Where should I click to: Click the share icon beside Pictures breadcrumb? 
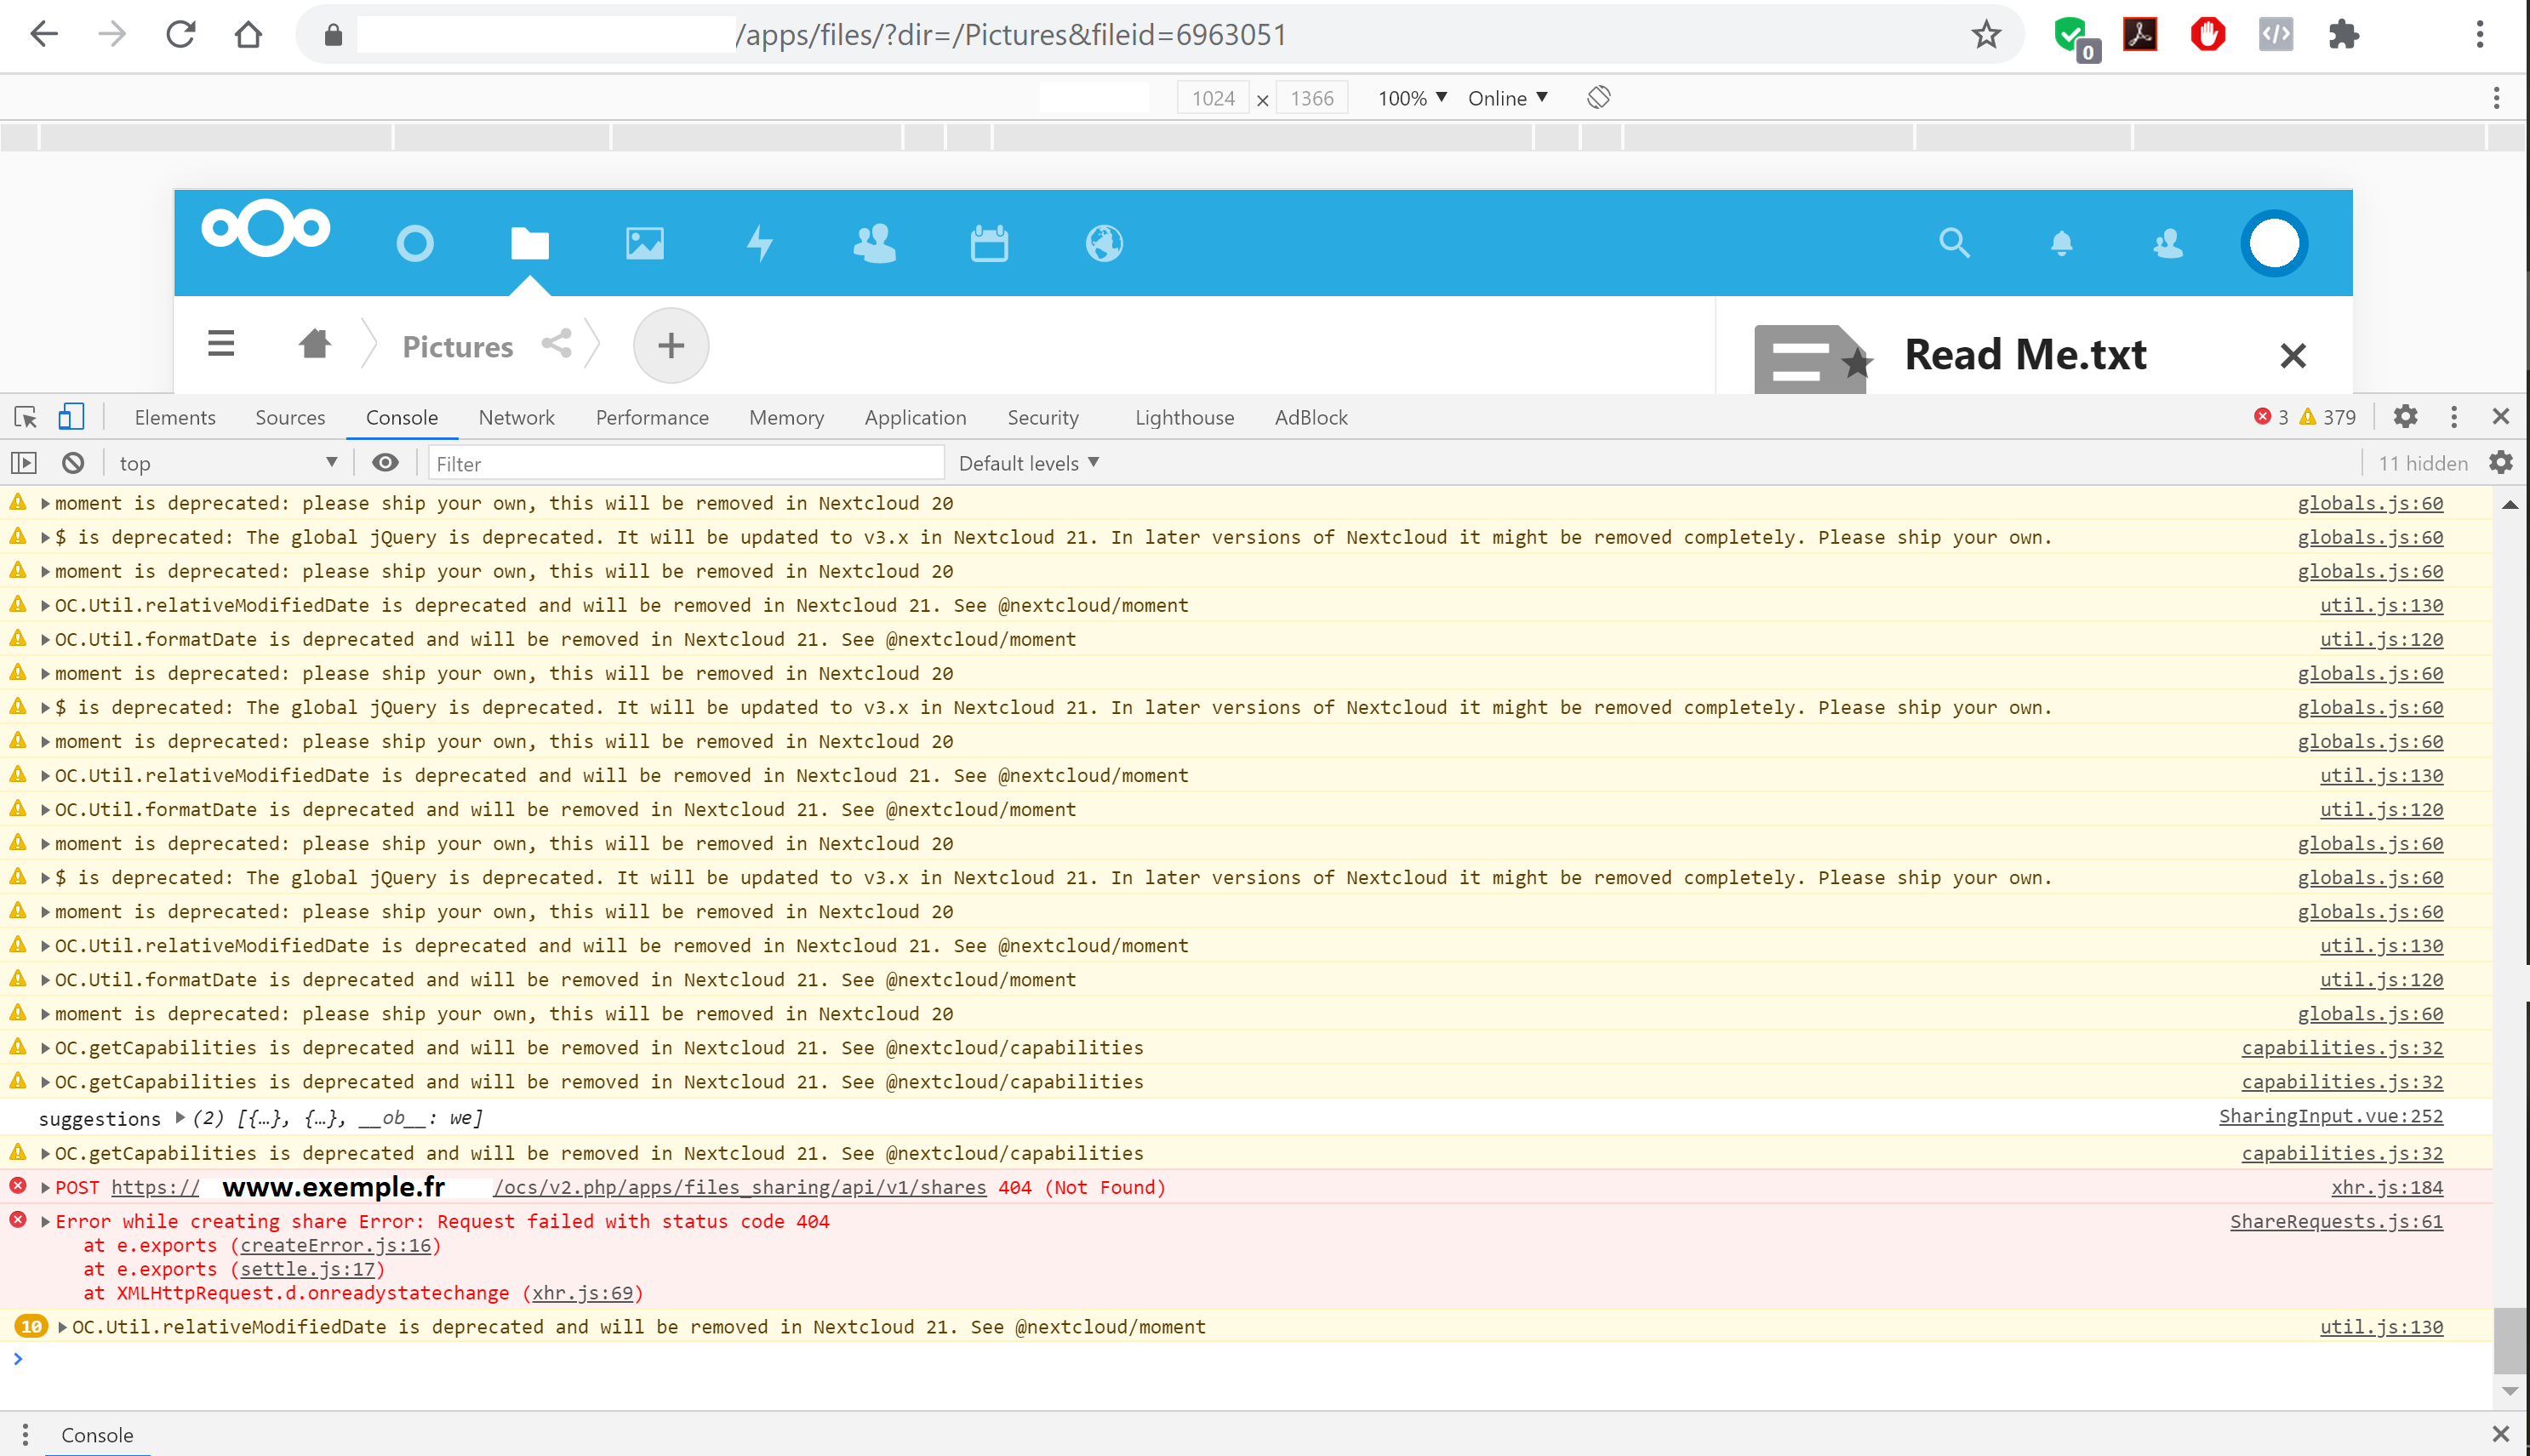tap(557, 344)
